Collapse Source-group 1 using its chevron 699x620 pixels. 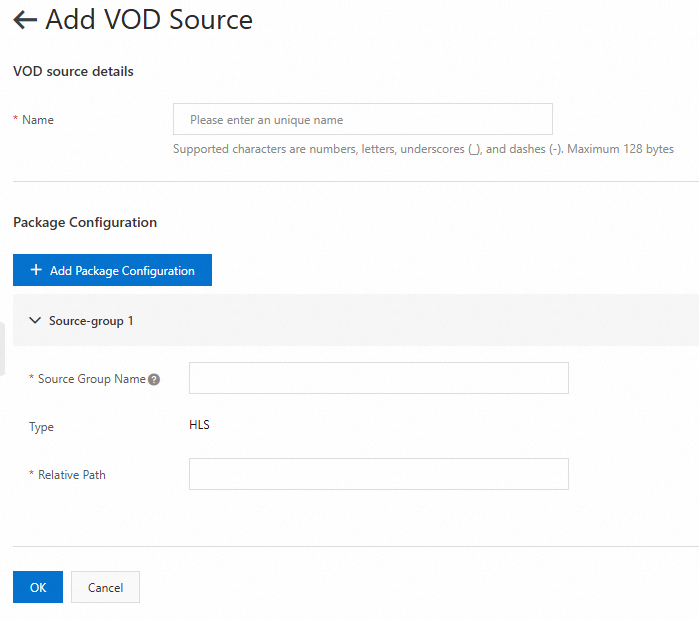pyautogui.click(x=35, y=321)
